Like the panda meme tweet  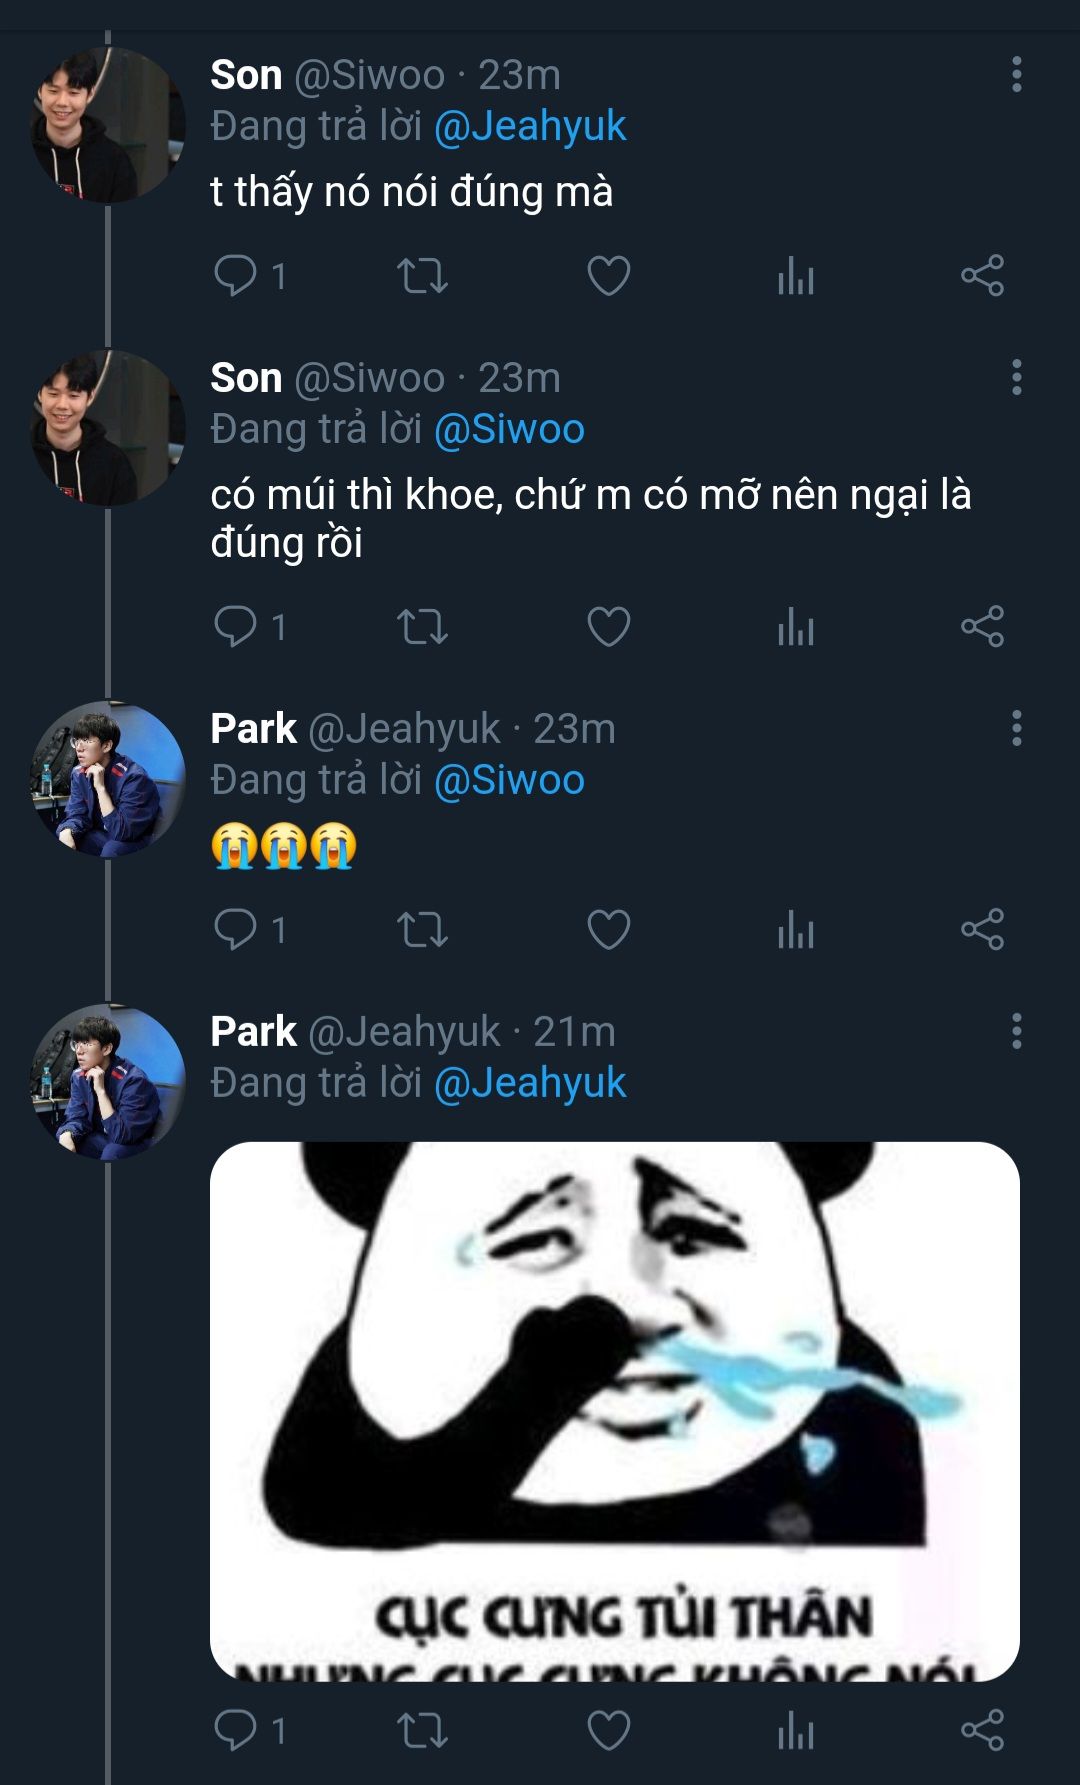pos(608,1730)
